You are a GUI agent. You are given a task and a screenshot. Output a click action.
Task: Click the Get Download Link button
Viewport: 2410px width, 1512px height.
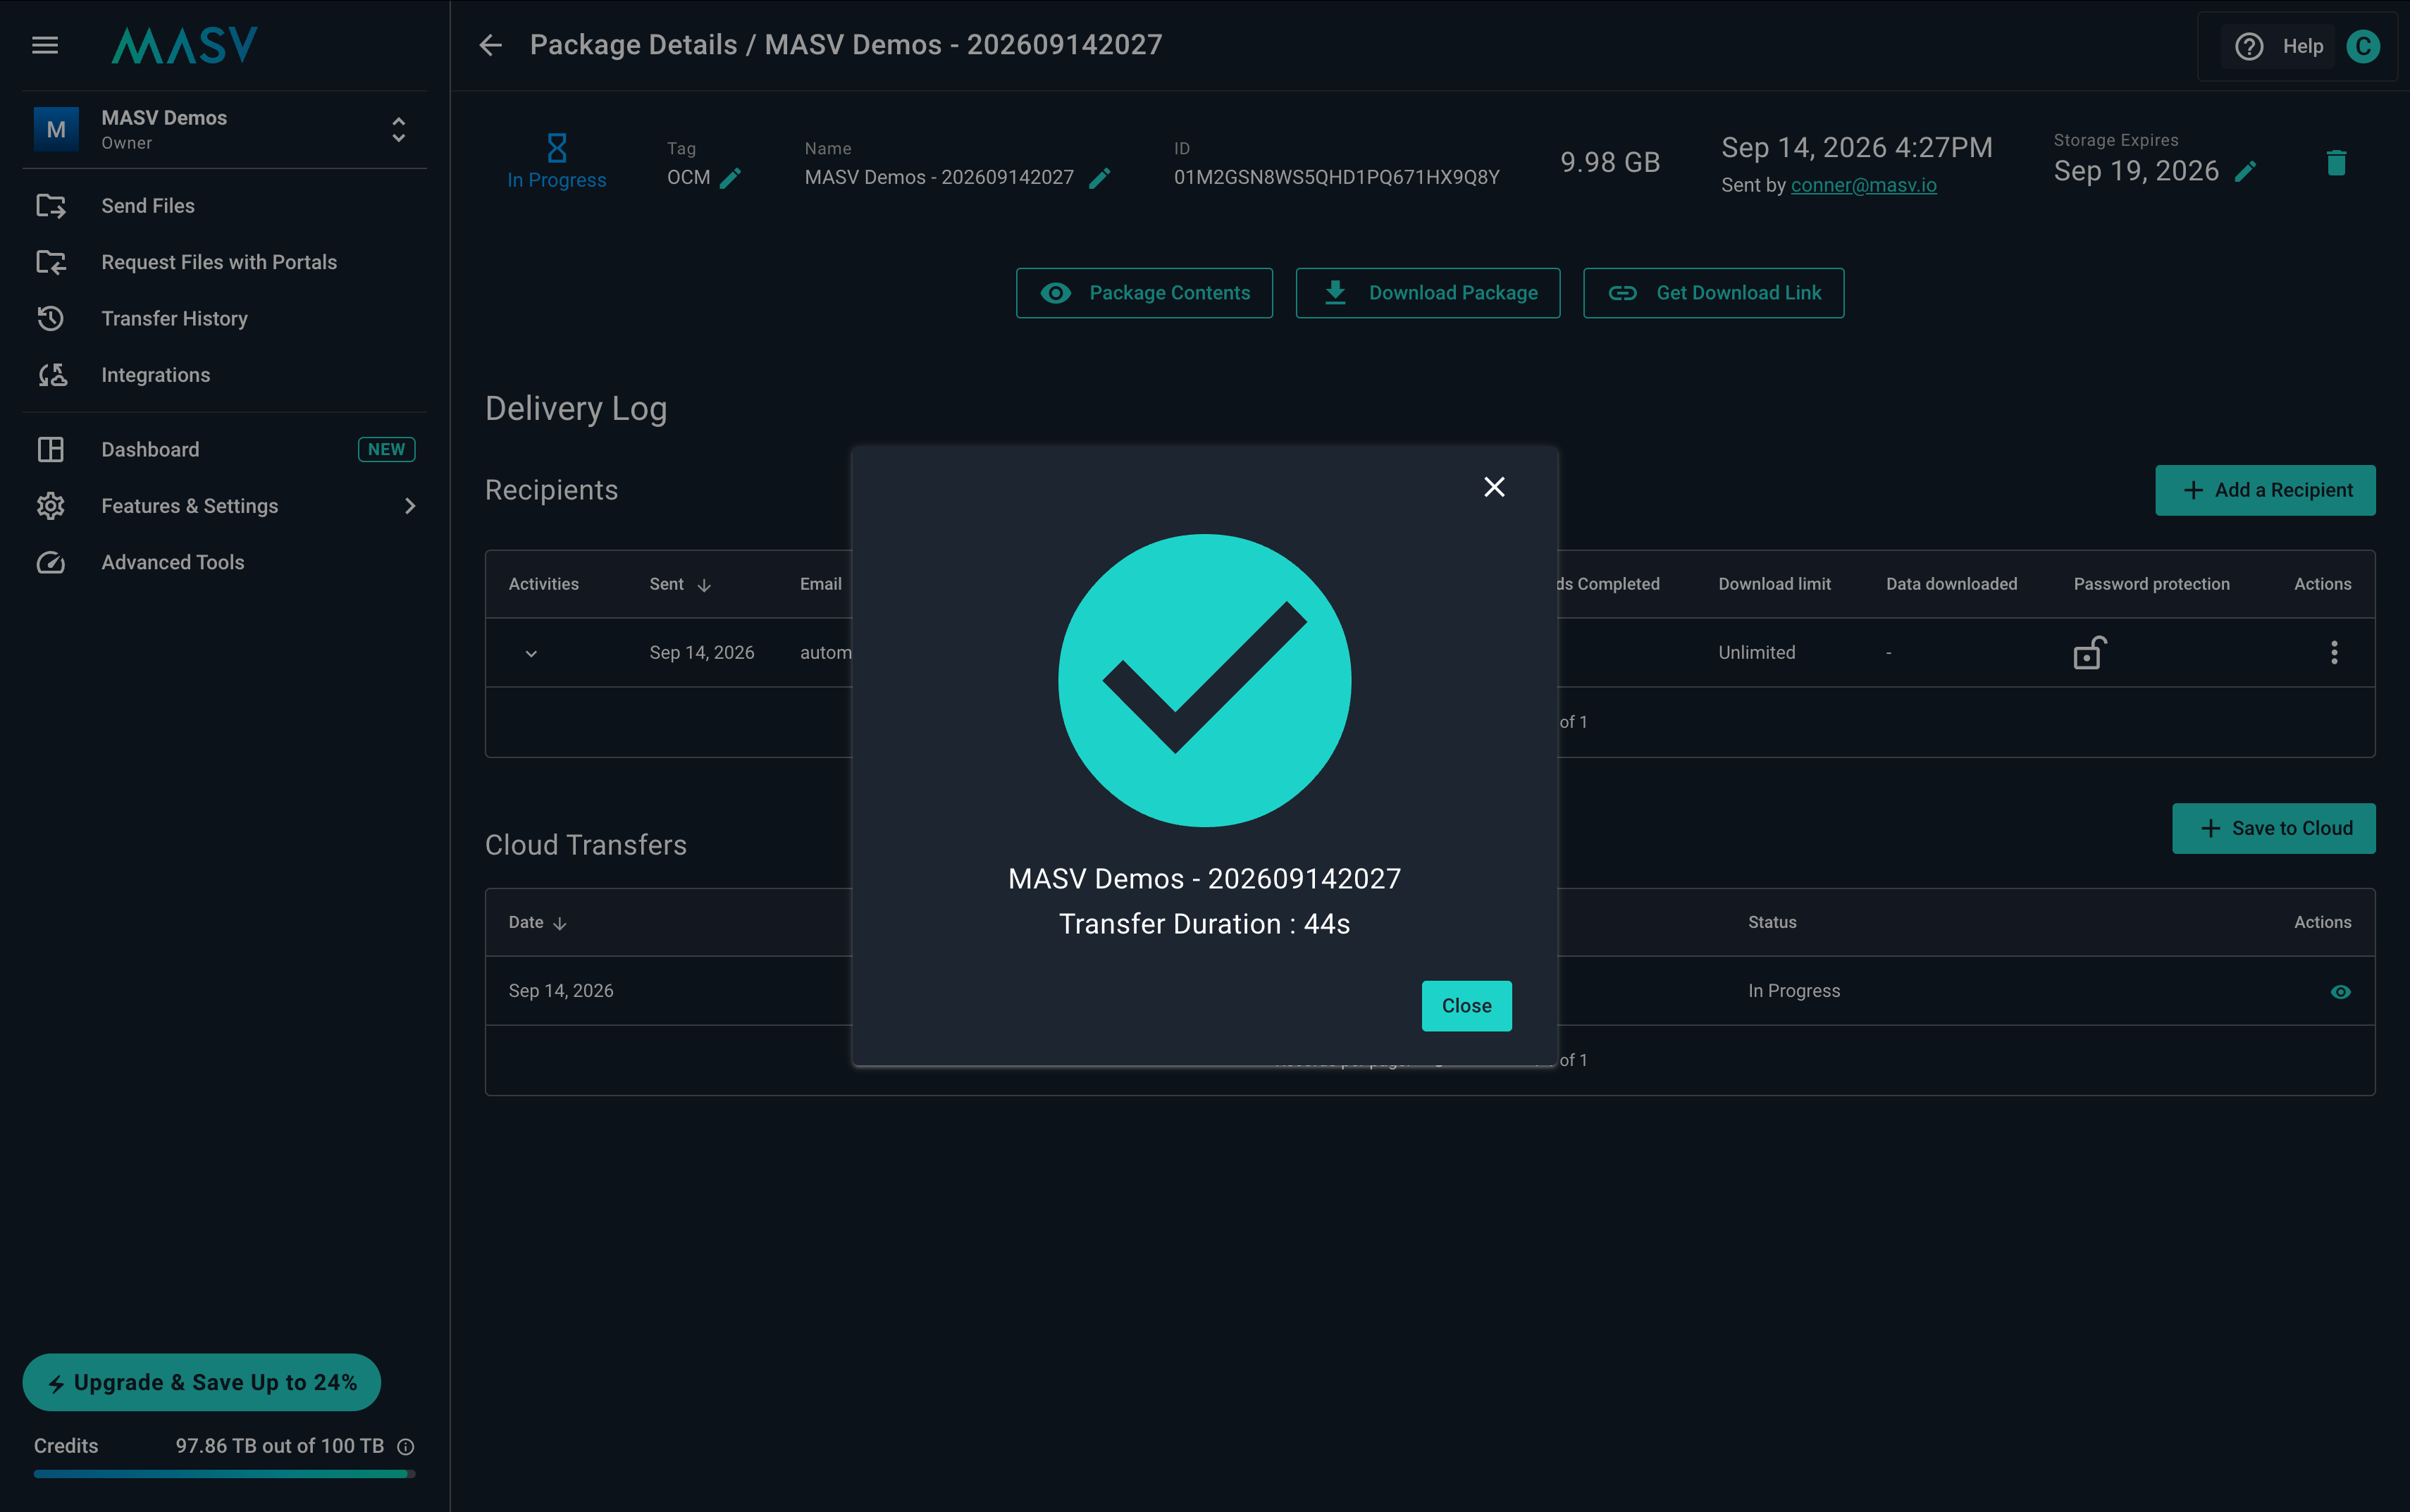(1713, 293)
